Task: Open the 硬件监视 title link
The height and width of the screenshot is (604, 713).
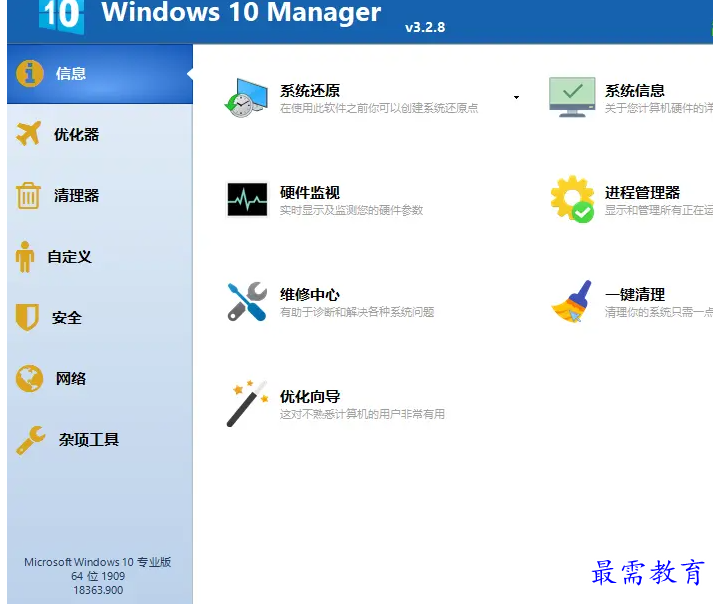Action: click(310, 192)
